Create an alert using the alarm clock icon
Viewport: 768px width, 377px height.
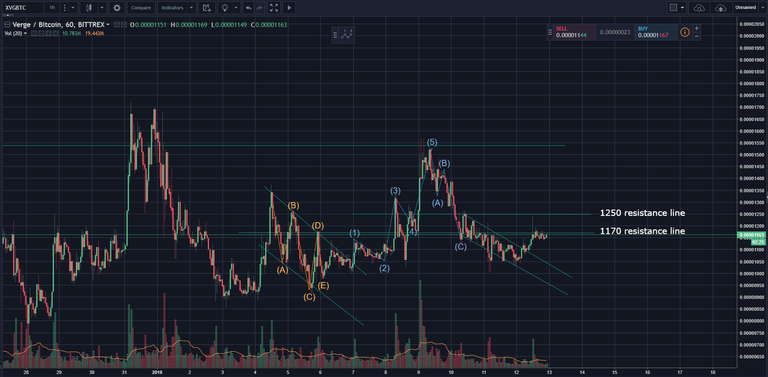coord(207,8)
